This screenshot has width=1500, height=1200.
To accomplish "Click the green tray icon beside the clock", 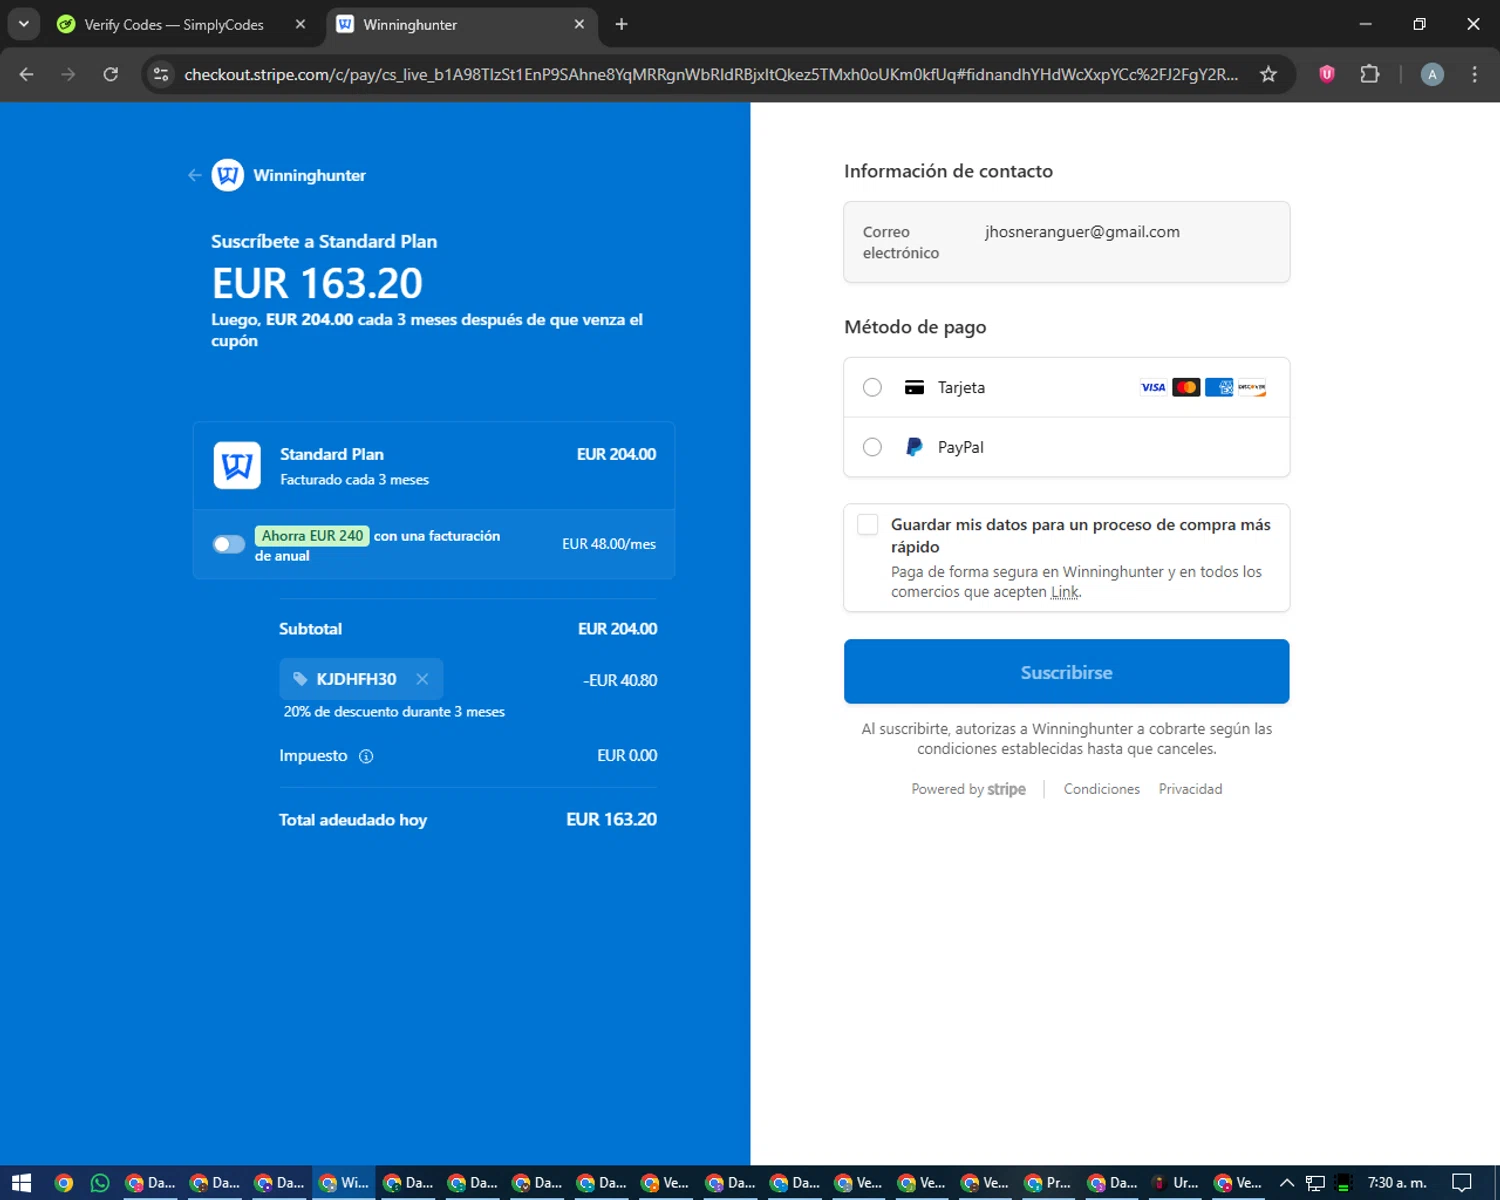I will (x=1343, y=1183).
